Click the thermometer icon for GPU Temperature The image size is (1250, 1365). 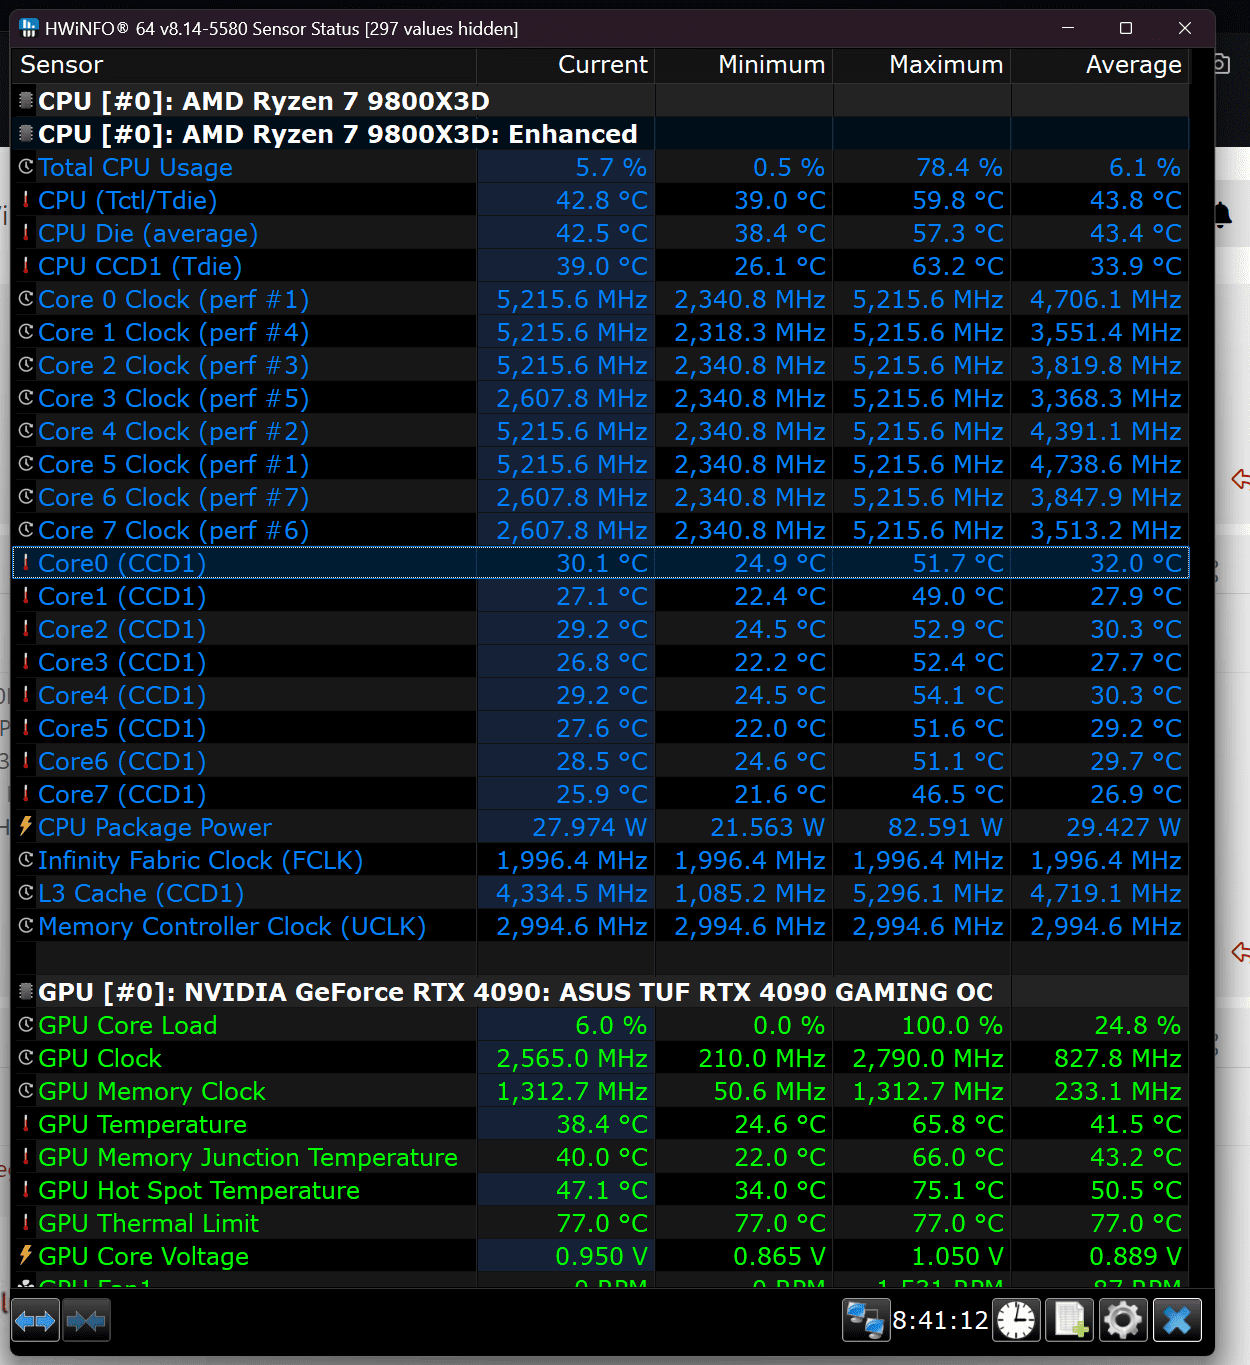26,1124
